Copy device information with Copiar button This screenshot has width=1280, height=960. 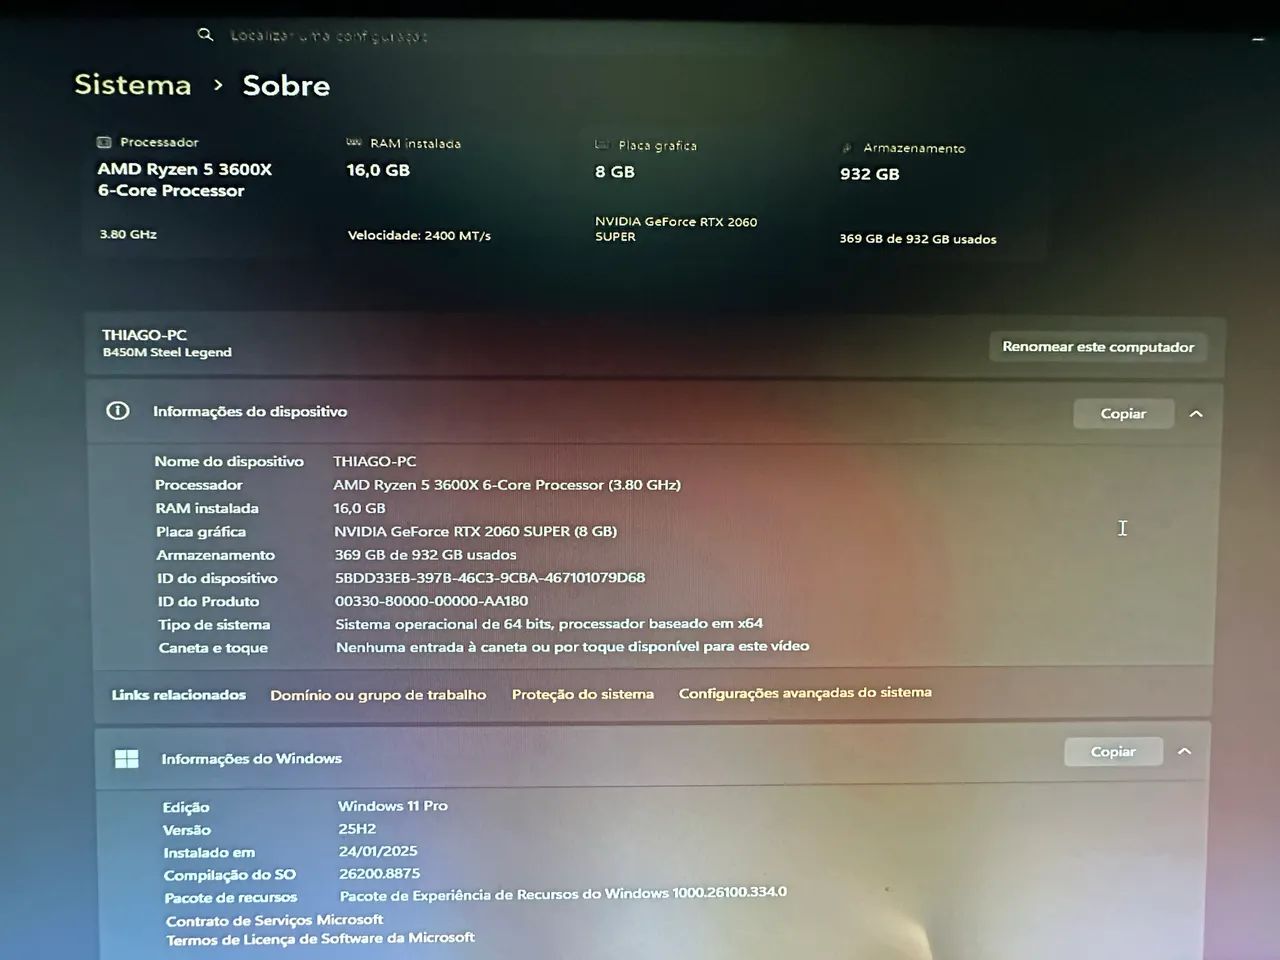click(x=1123, y=414)
